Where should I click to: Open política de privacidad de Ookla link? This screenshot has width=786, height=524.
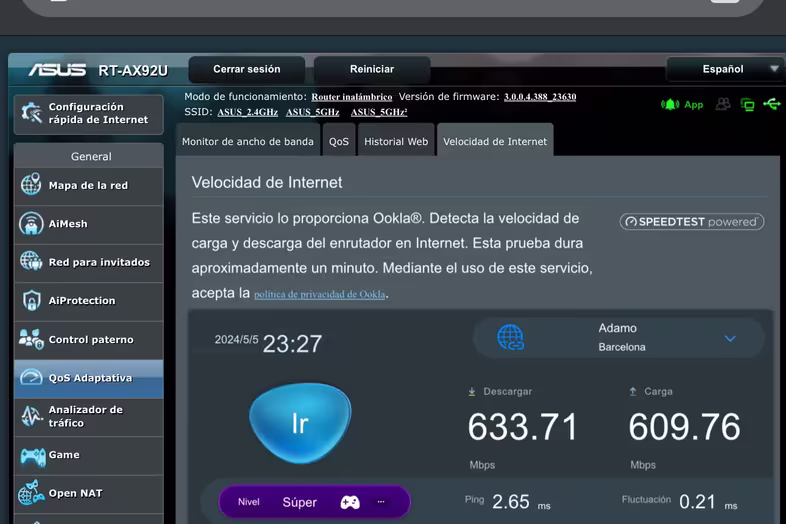[320, 294]
